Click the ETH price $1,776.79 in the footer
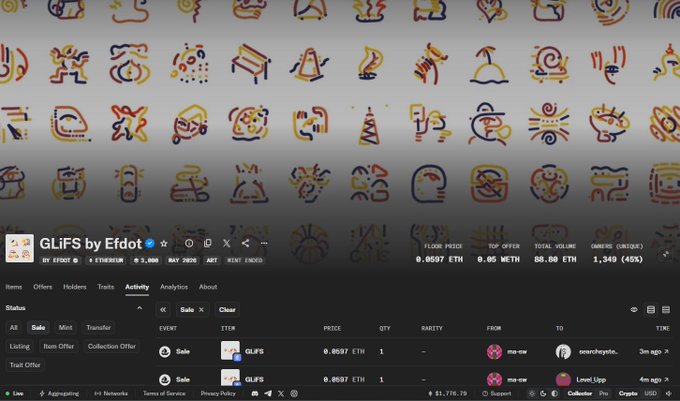 pos(448,394)
